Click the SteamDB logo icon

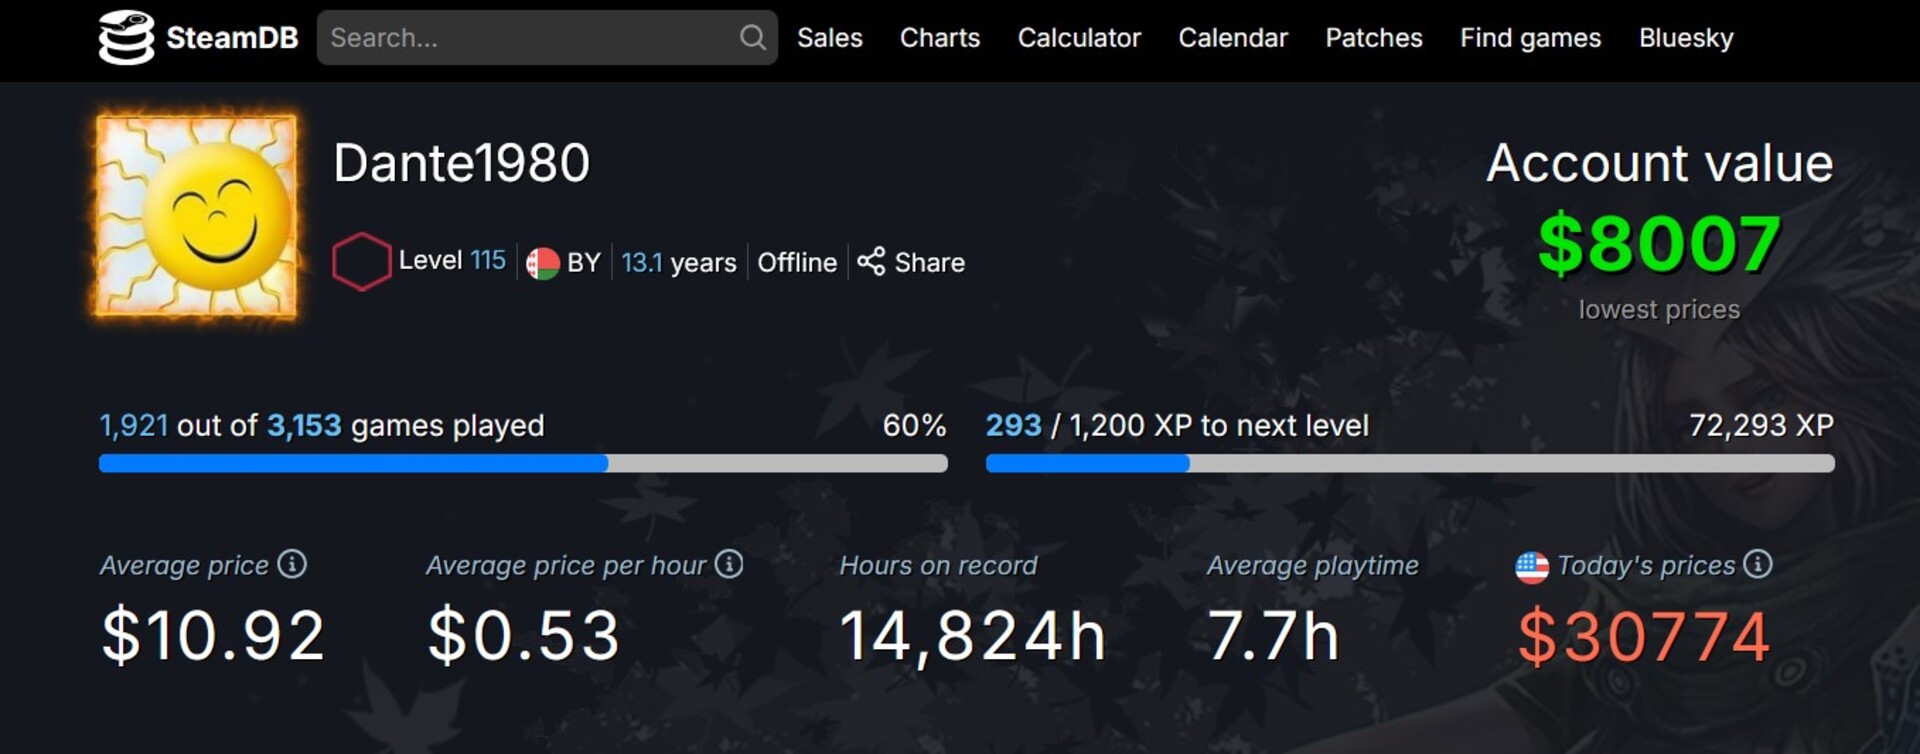(x=126, y=38)
